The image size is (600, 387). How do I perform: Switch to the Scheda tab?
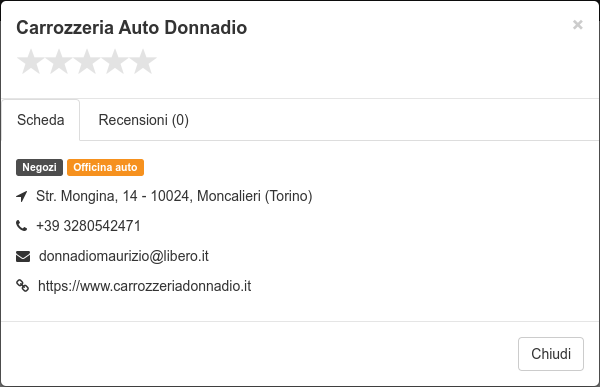tap(41, 120)
